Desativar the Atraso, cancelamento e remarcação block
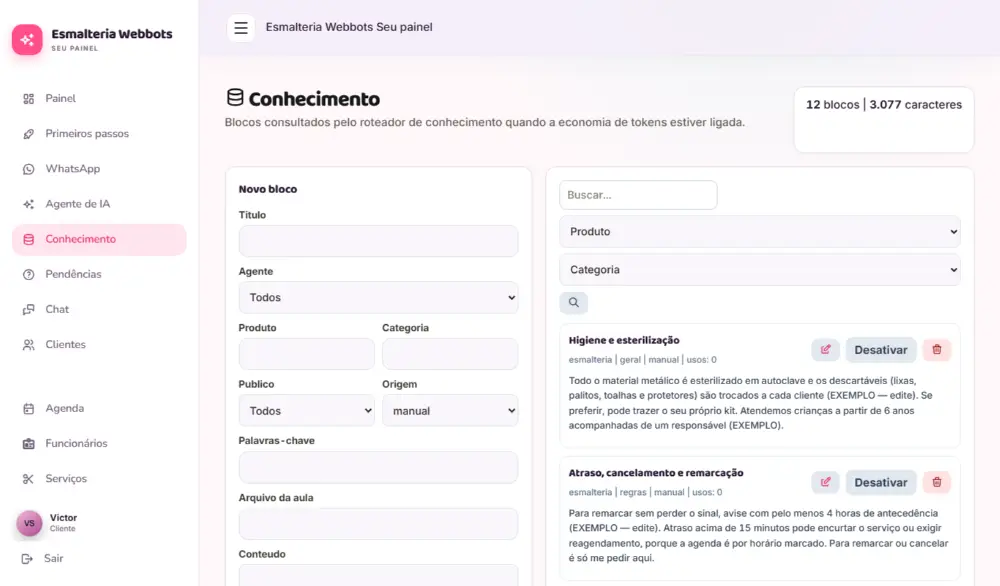The height and width of the screenshot is (586, 1000). click(881, 482)
